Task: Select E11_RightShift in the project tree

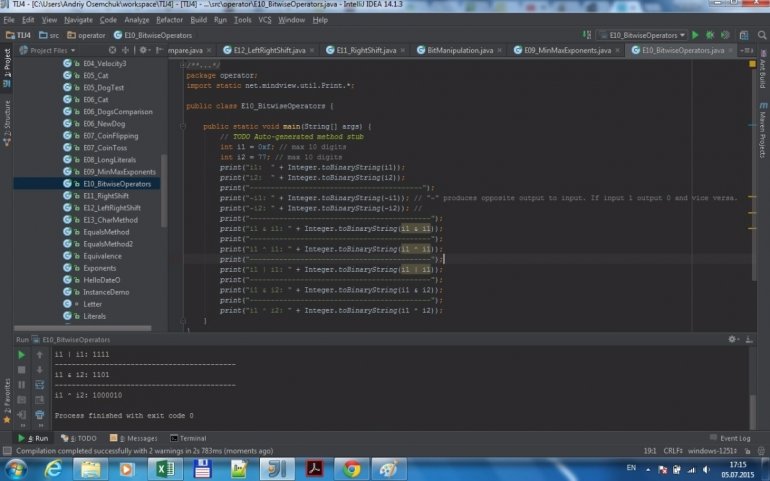Action: pos(104,196)
